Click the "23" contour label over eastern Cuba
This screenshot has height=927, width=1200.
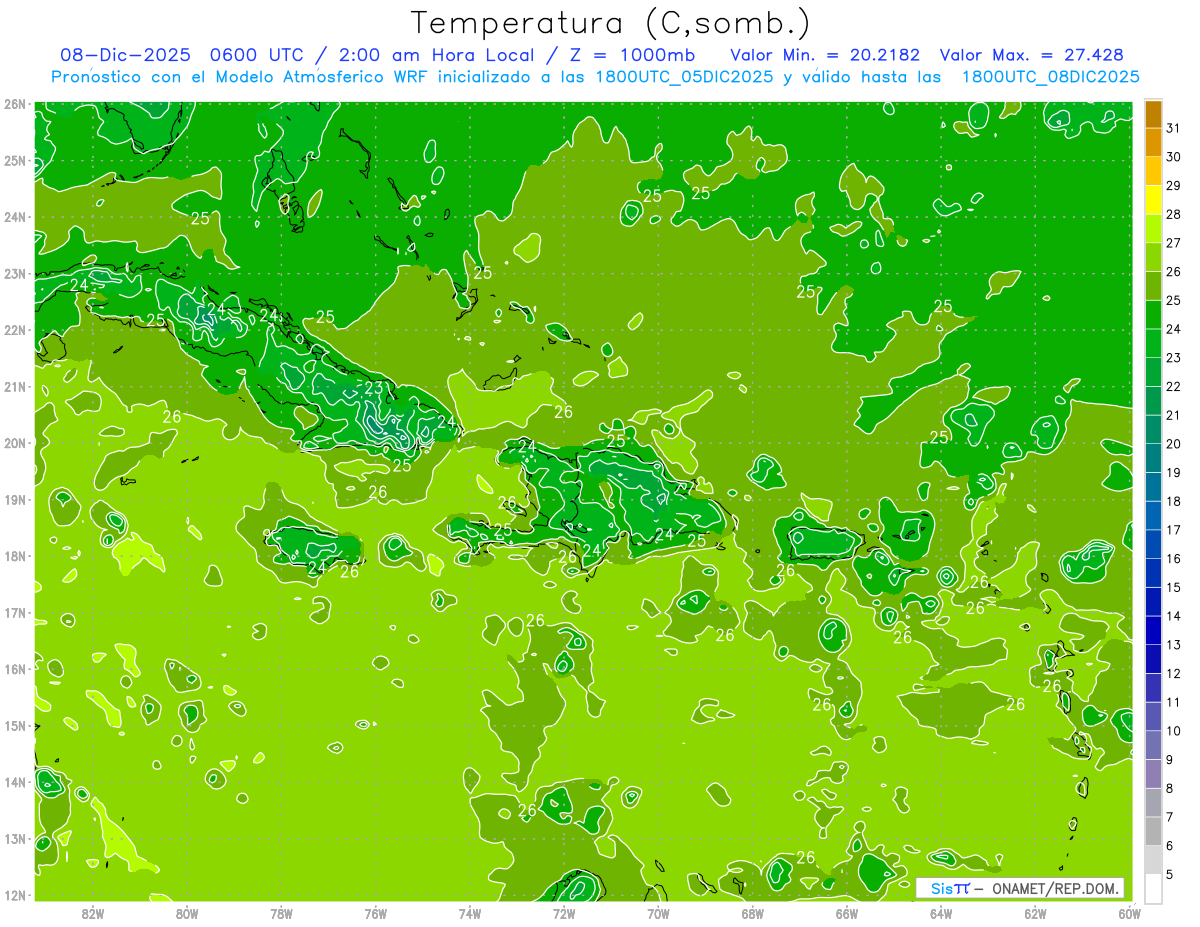373,387
